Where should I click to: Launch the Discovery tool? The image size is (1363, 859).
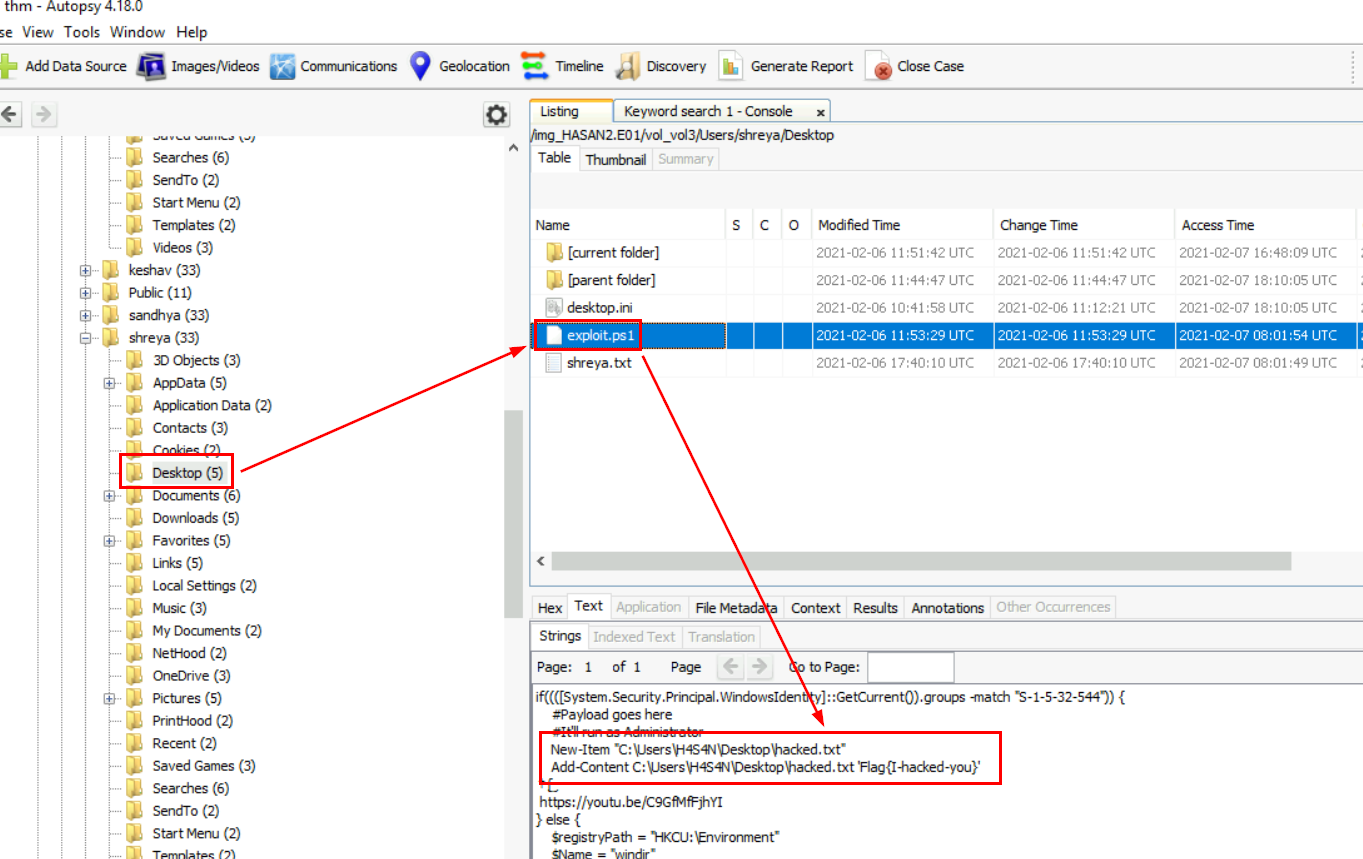[x=661, y=66]
